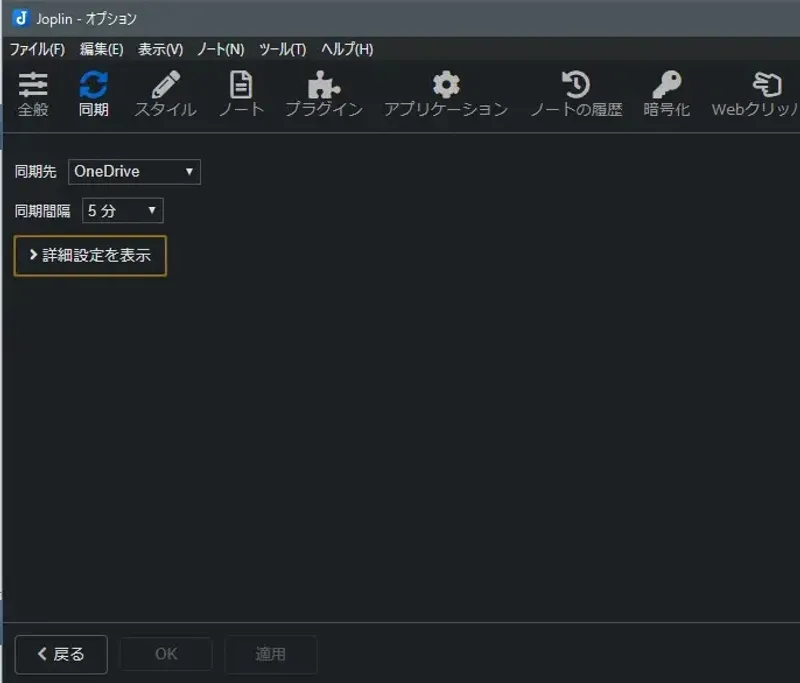Select the 同期 (Synchronisation) settings icon
Image resolution: width=800 pixels, height=683 pixels.
95,93
